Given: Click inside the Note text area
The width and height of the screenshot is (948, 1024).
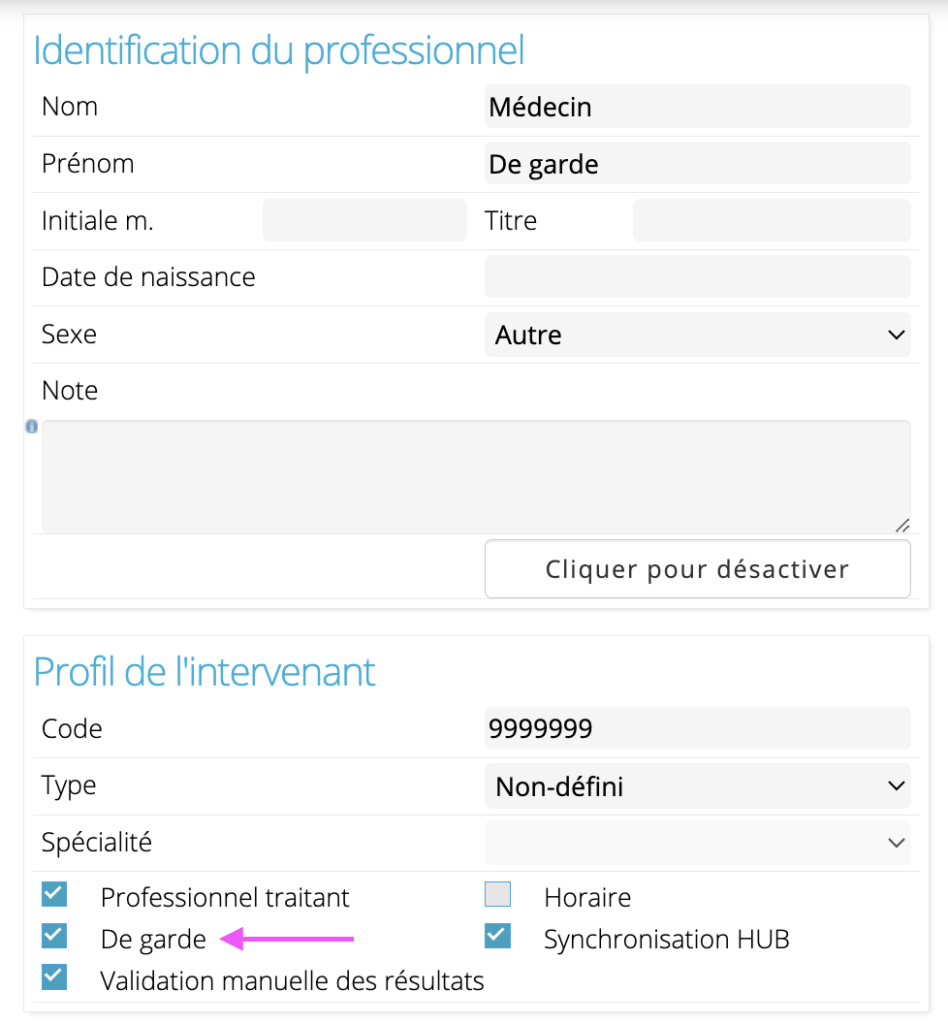Looking at the screenshot, I should [x=476, y=477].
